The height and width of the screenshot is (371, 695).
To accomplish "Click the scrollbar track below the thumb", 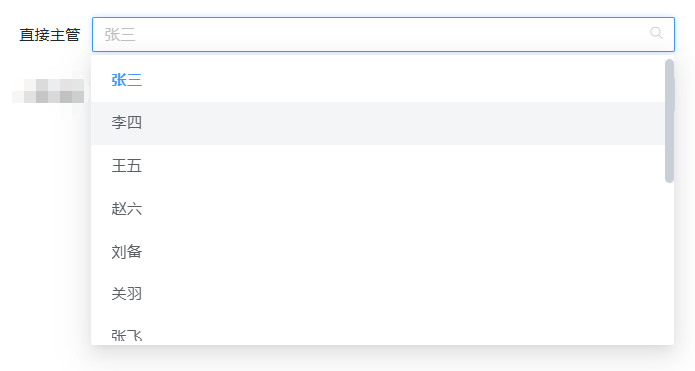I will click(x=669, y=264).
